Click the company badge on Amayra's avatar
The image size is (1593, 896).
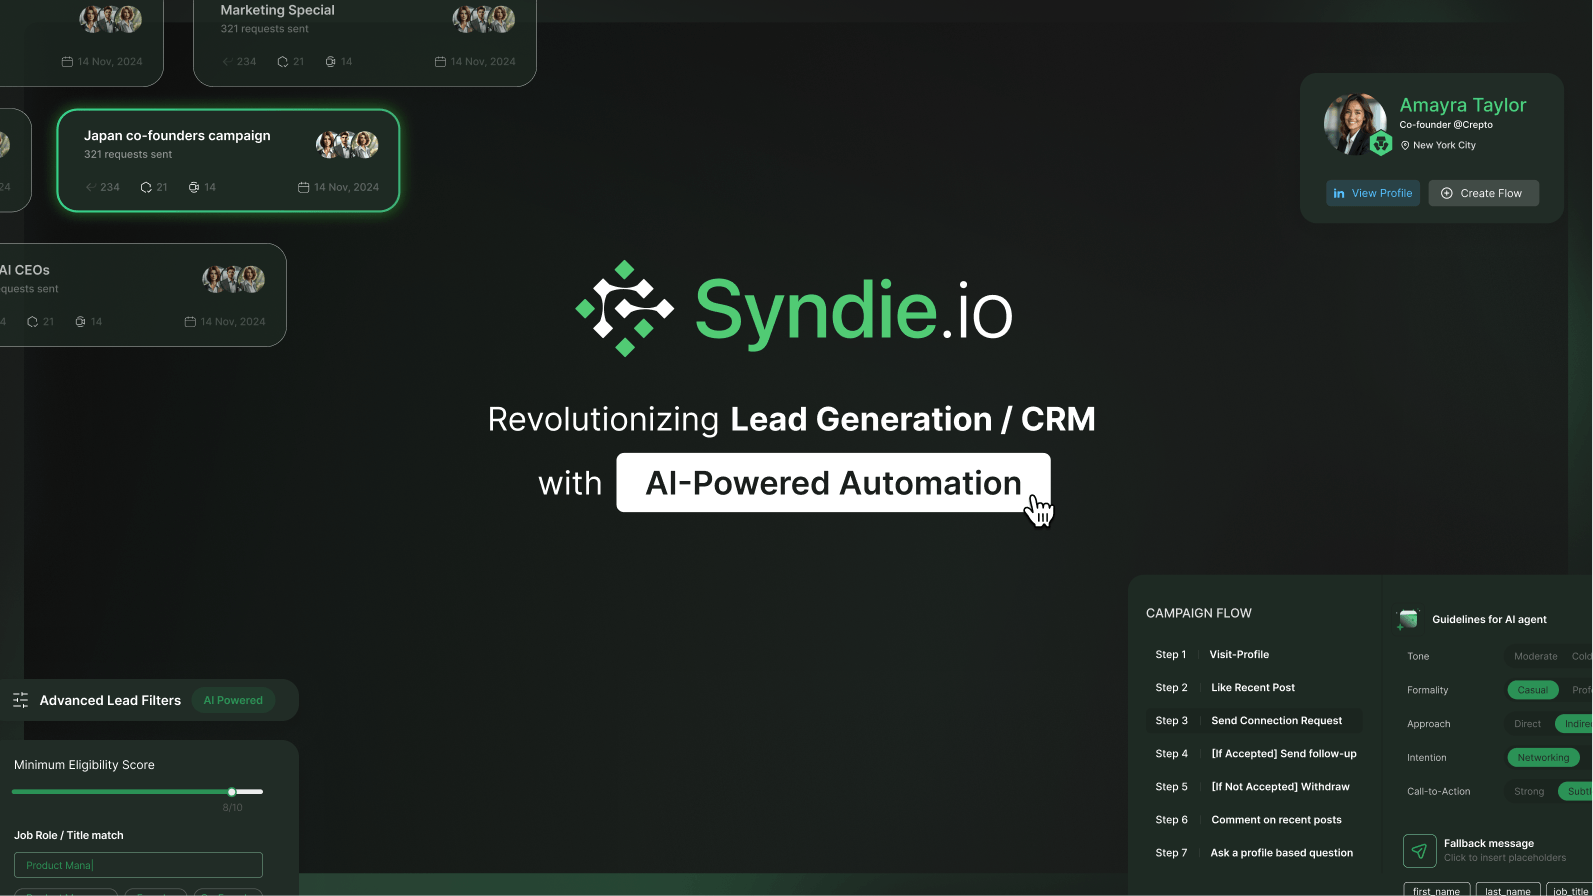pyautogui.click(x=1381, y=144)
